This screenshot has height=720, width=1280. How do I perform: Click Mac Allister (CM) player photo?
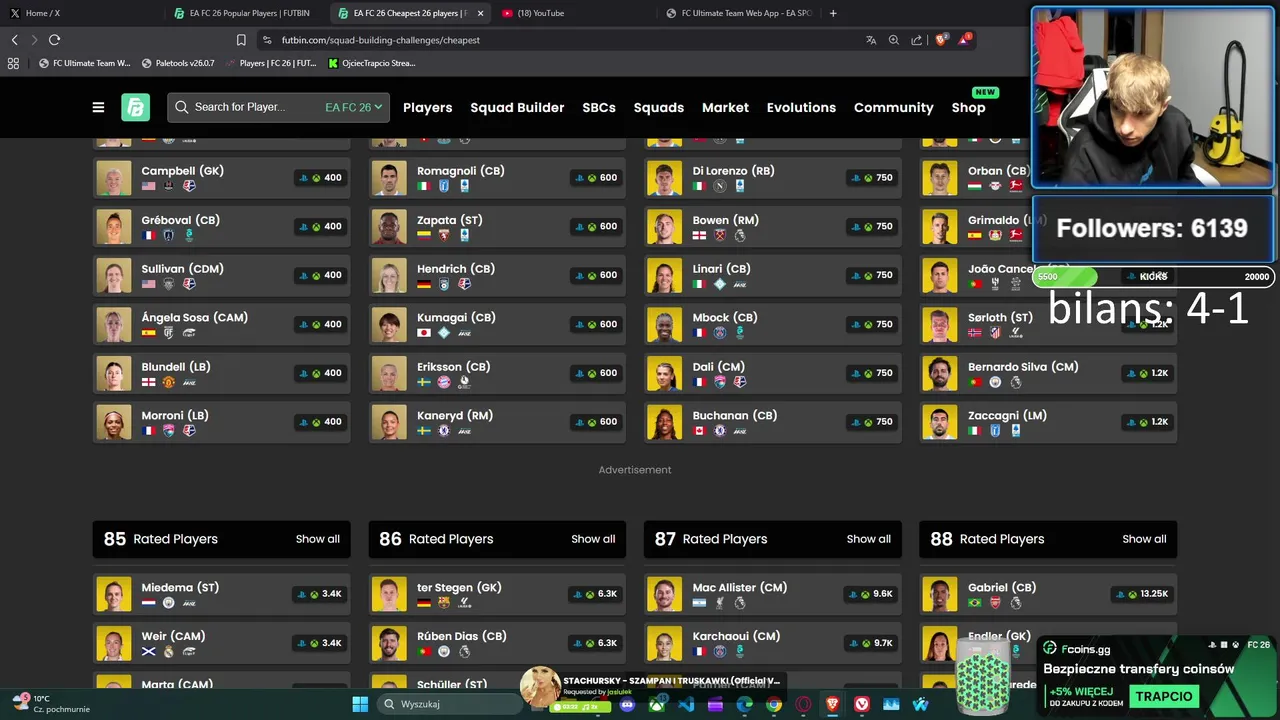(664, 594)
